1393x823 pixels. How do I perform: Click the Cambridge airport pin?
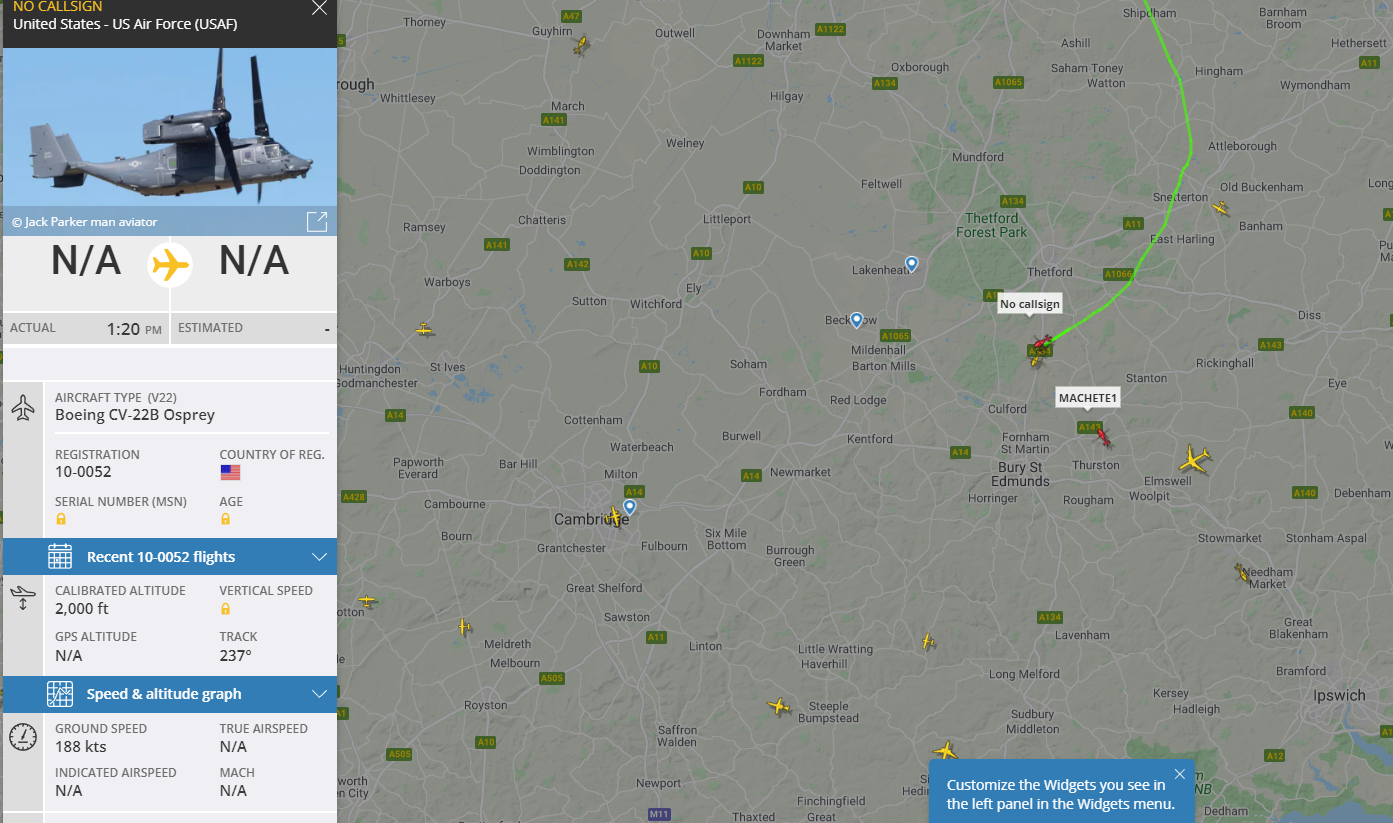tap(629, 507)
